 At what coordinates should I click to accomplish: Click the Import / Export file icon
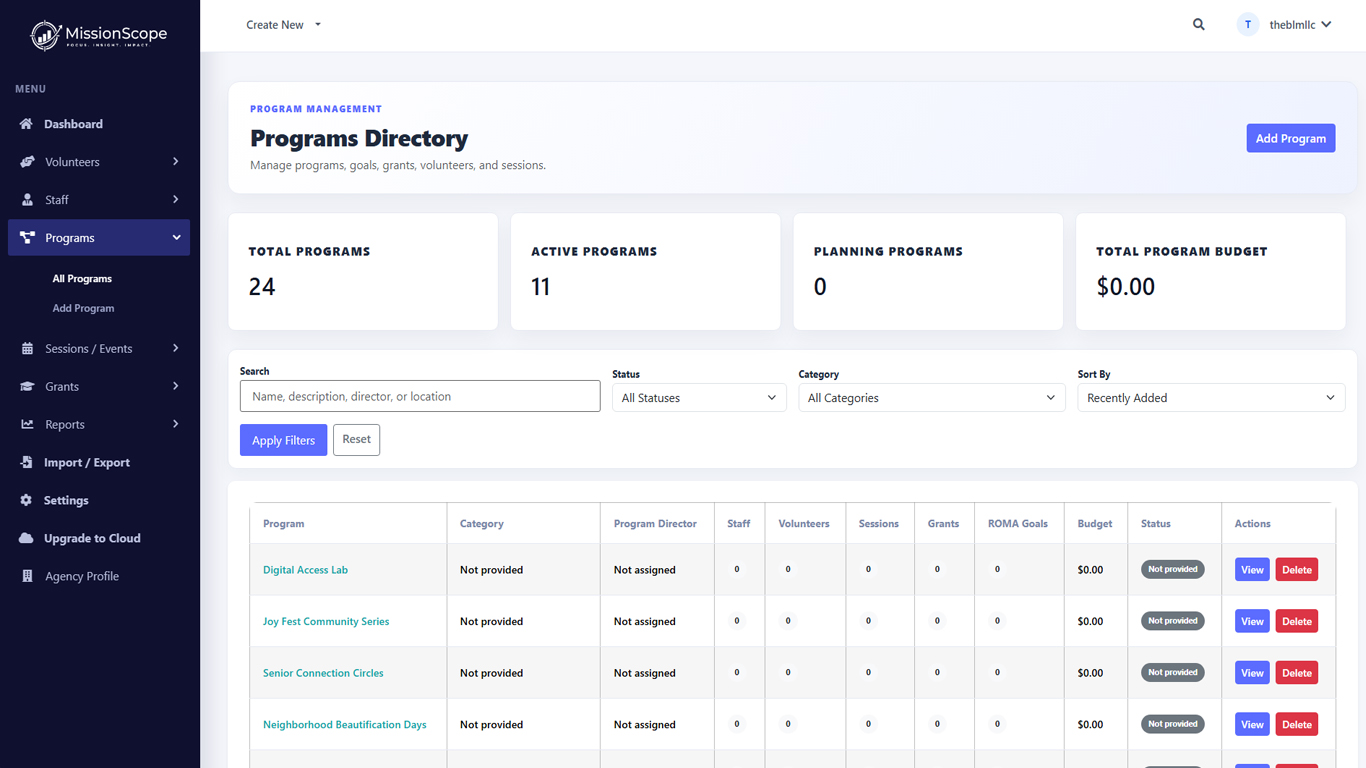pos(26,463)
